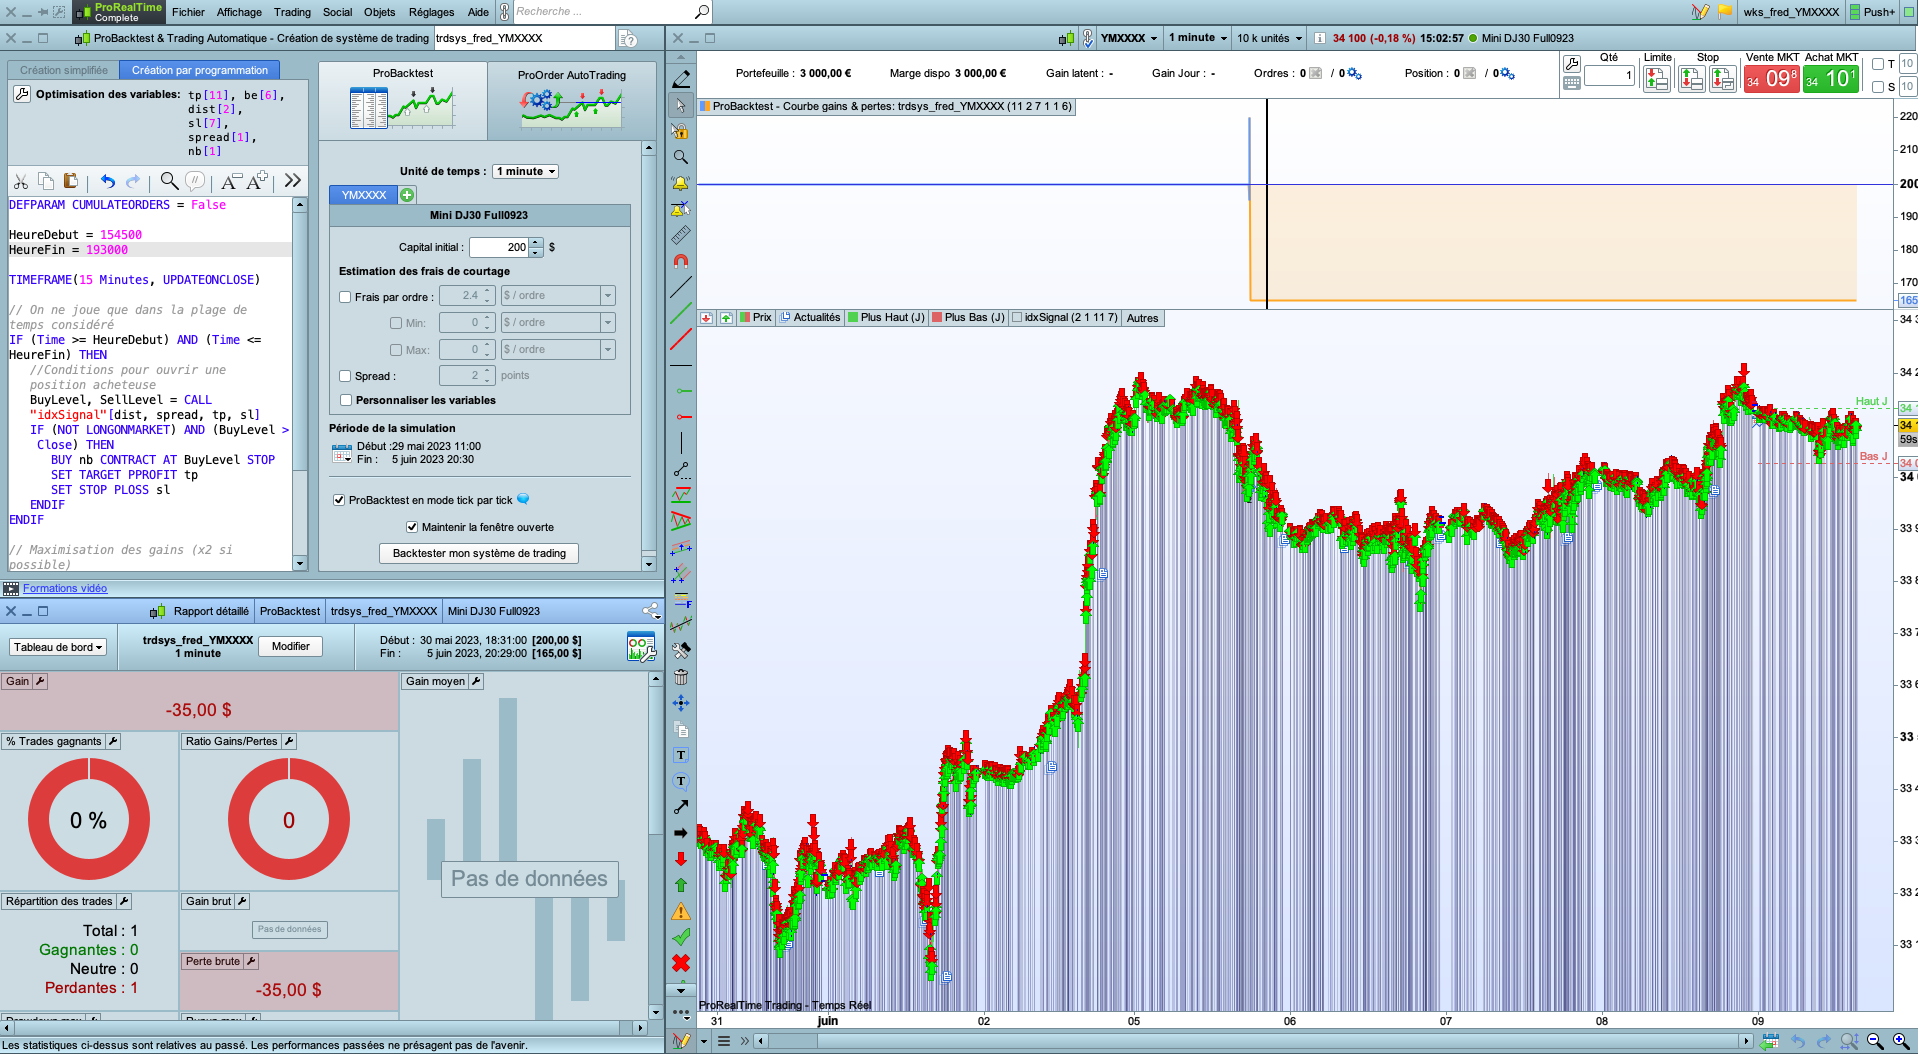Click the Vente MKT sell button
Image resolution: width=1918 pixels, height=1054 pixels.
coord(1772,79)
